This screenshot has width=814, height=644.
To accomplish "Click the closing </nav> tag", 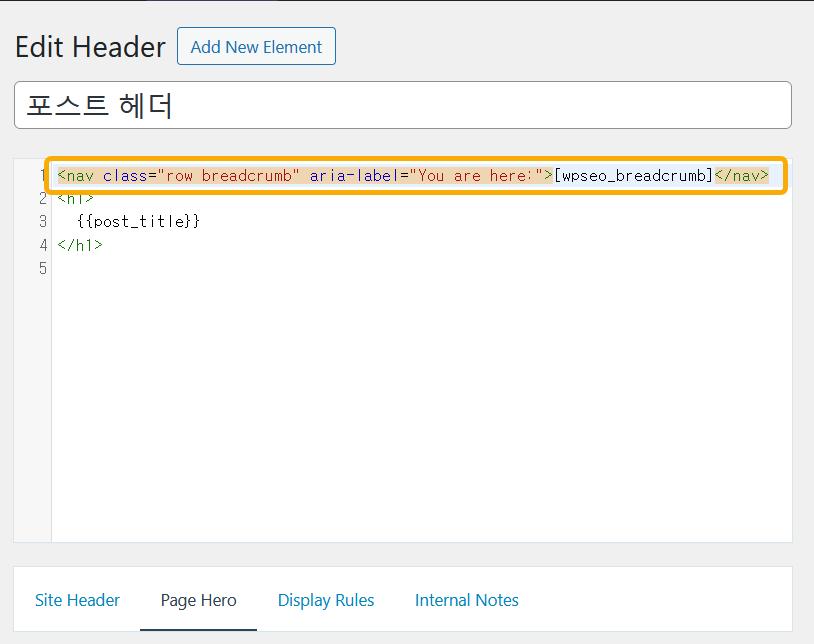I will (741, 175).
